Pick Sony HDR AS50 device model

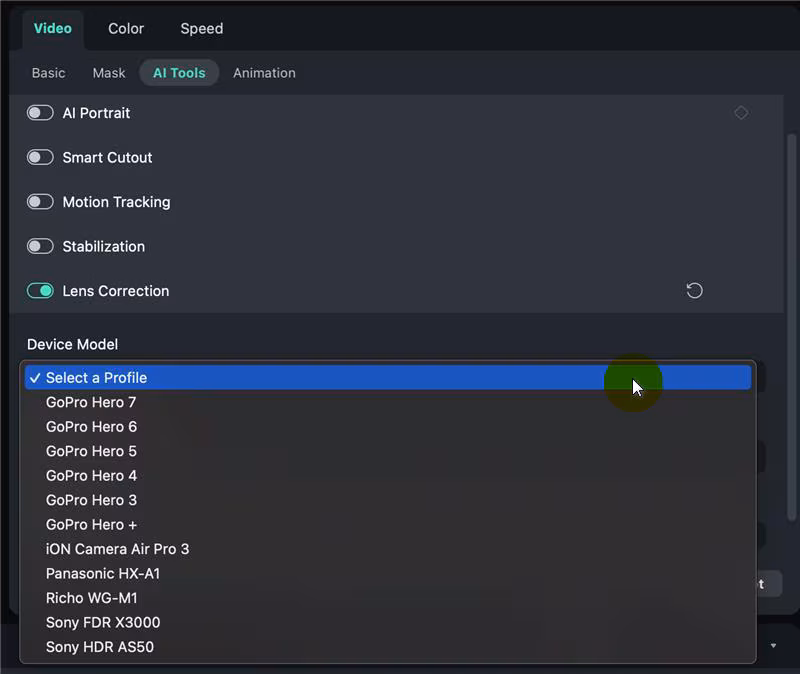click(388, 647)
